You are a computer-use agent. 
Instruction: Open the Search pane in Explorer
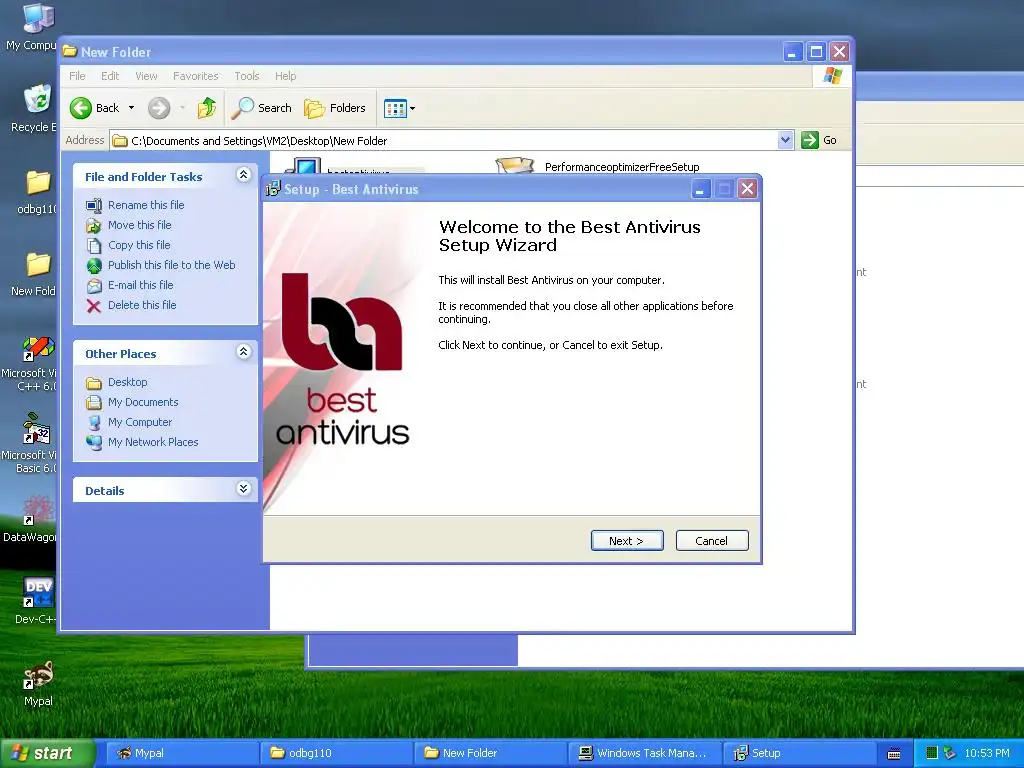pos(262,108)
